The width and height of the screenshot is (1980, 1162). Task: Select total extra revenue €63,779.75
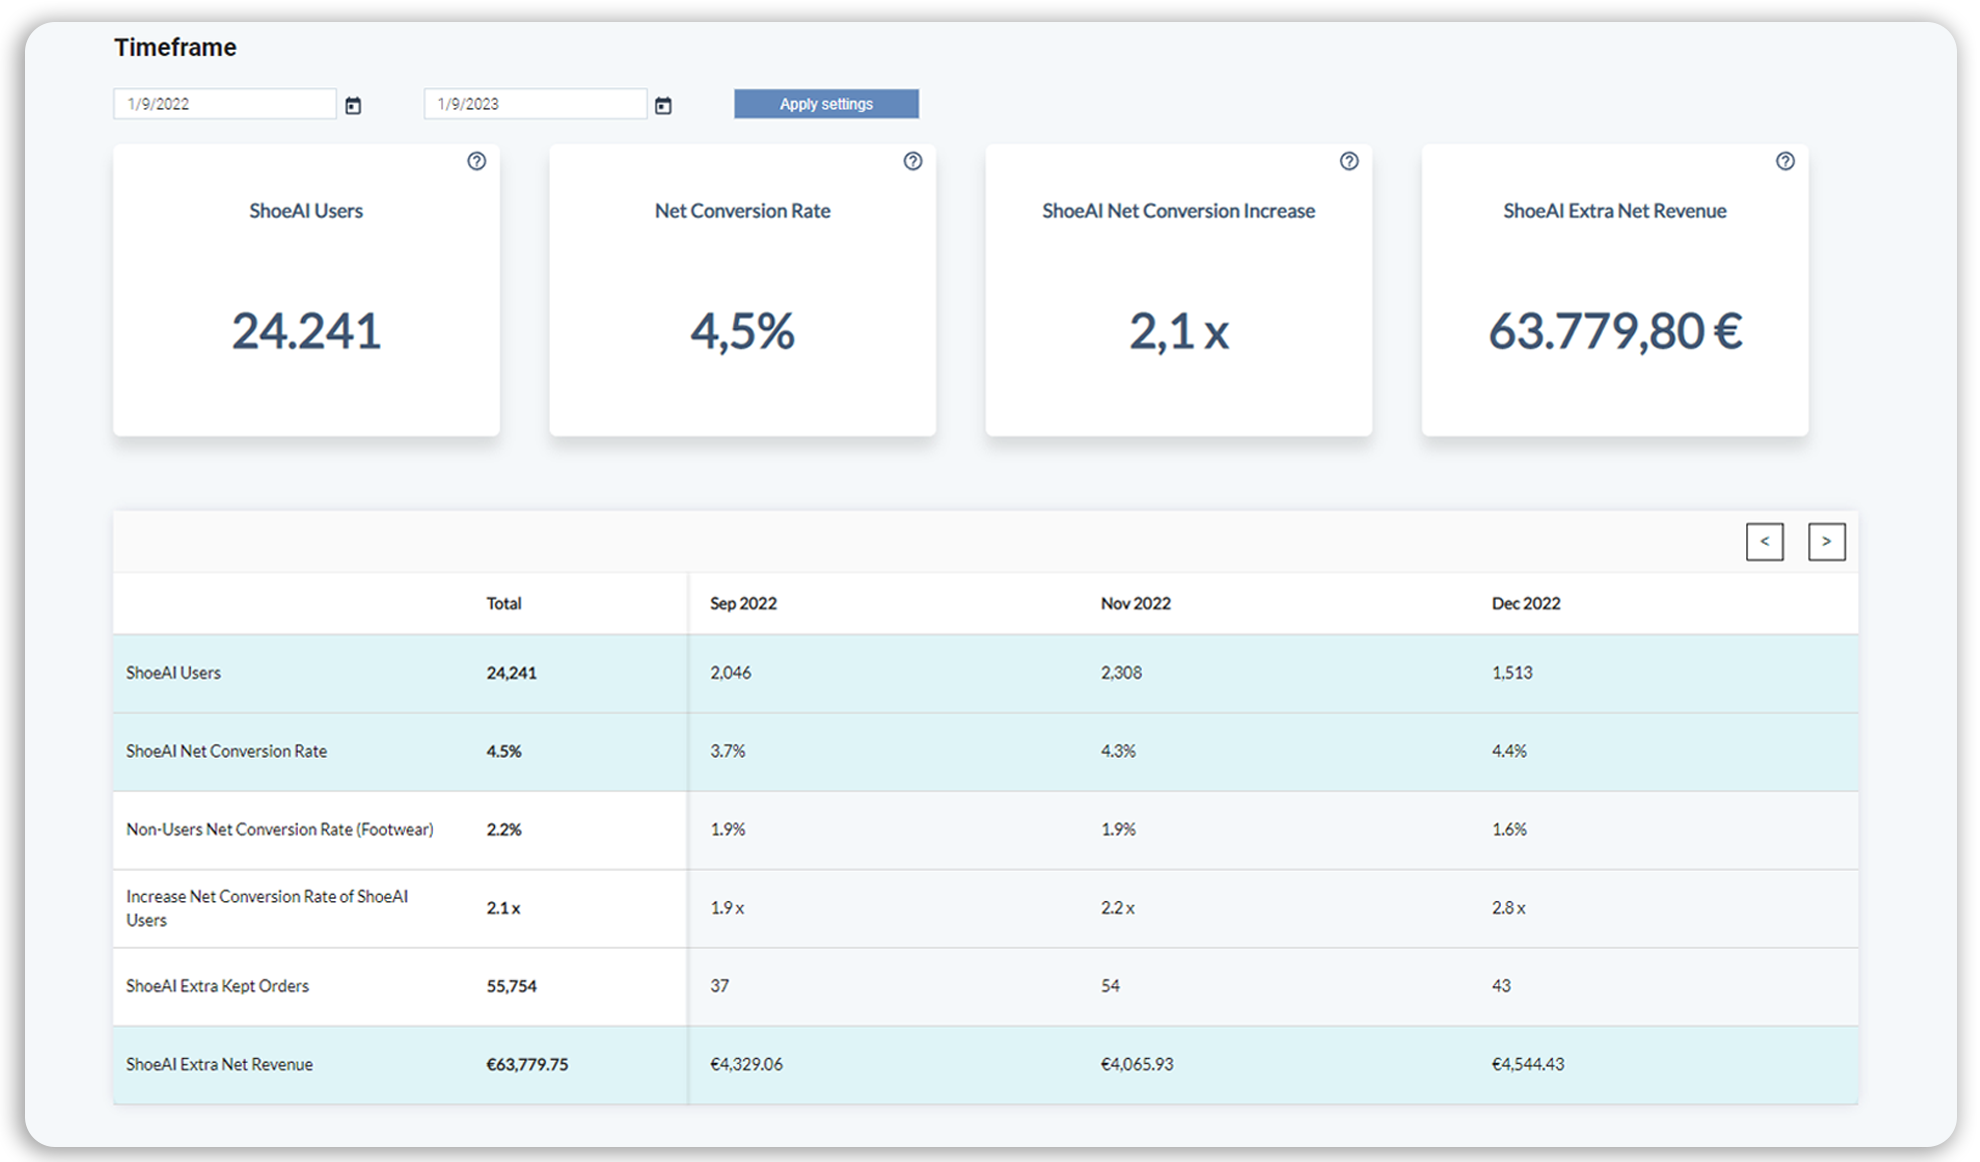[527, 1065]
